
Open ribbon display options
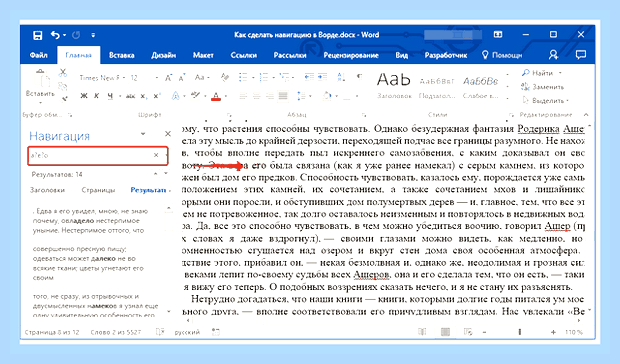click(498, 35)
